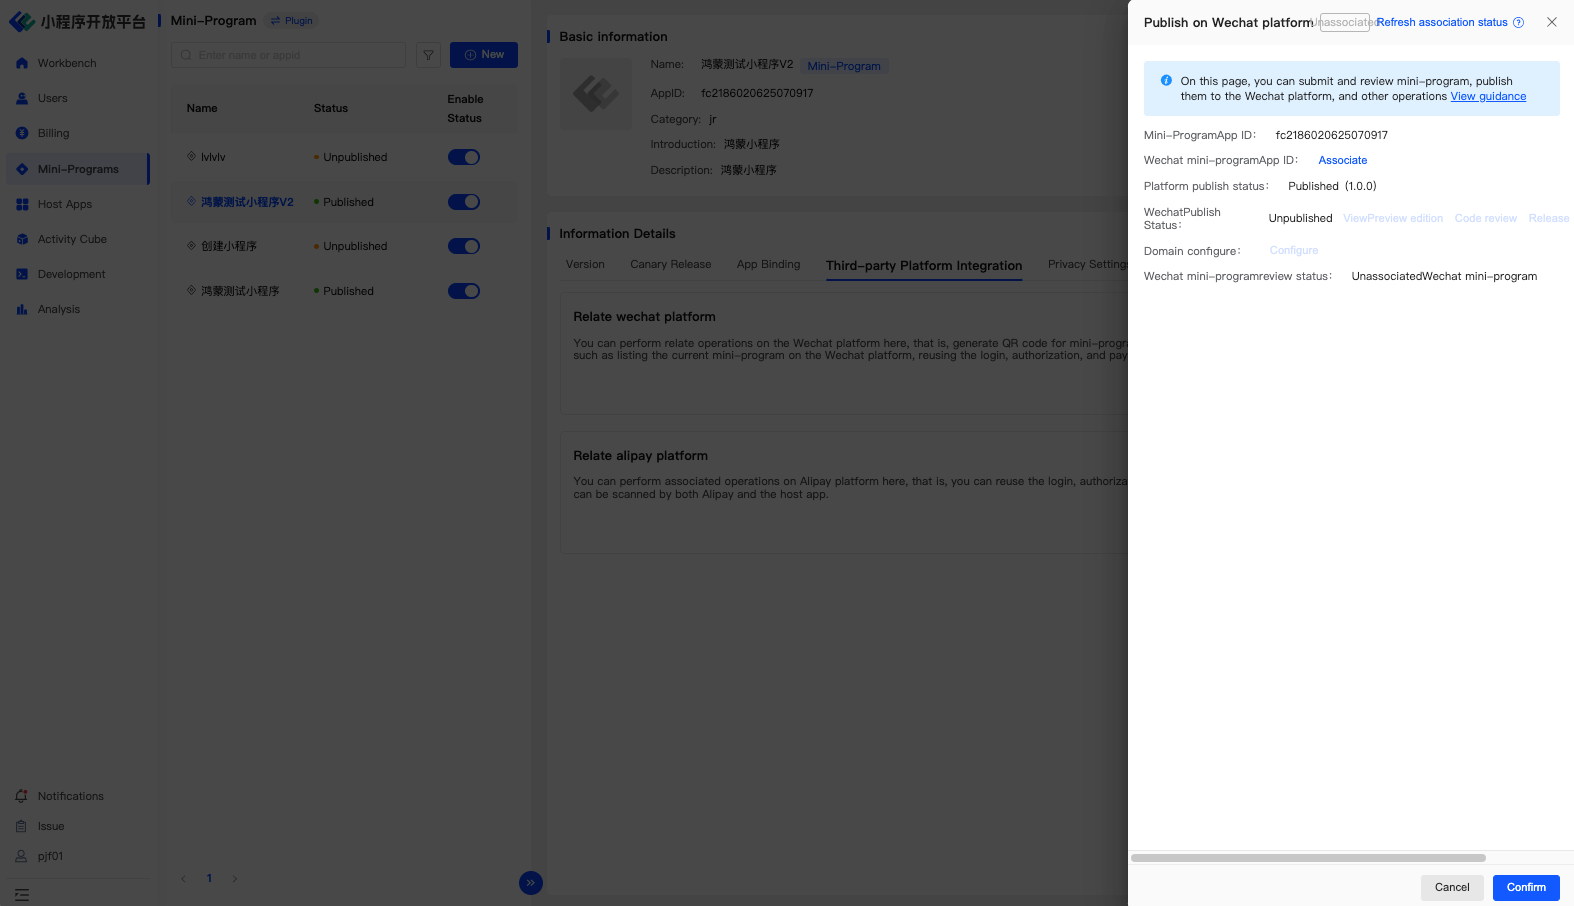Toggle enable status for 鸿蒙测试小程序
1574x906 pixels.
click(464, 291)
